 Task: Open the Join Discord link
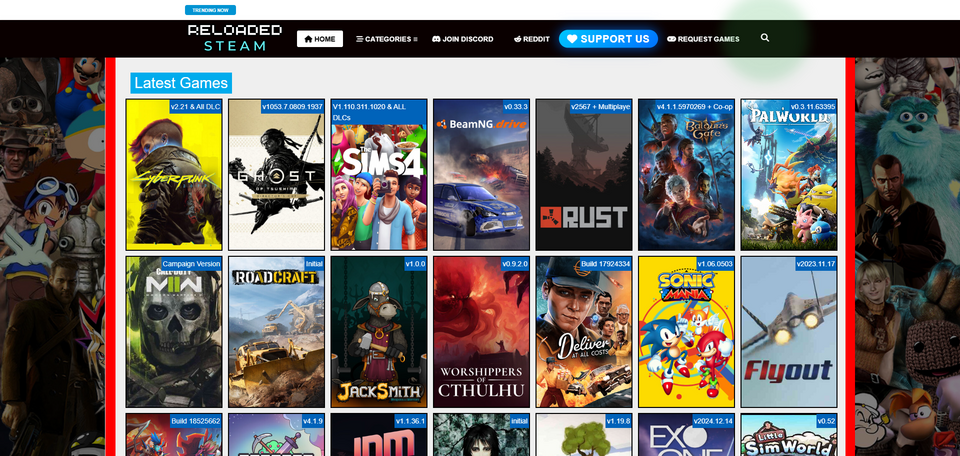(462, 39)
